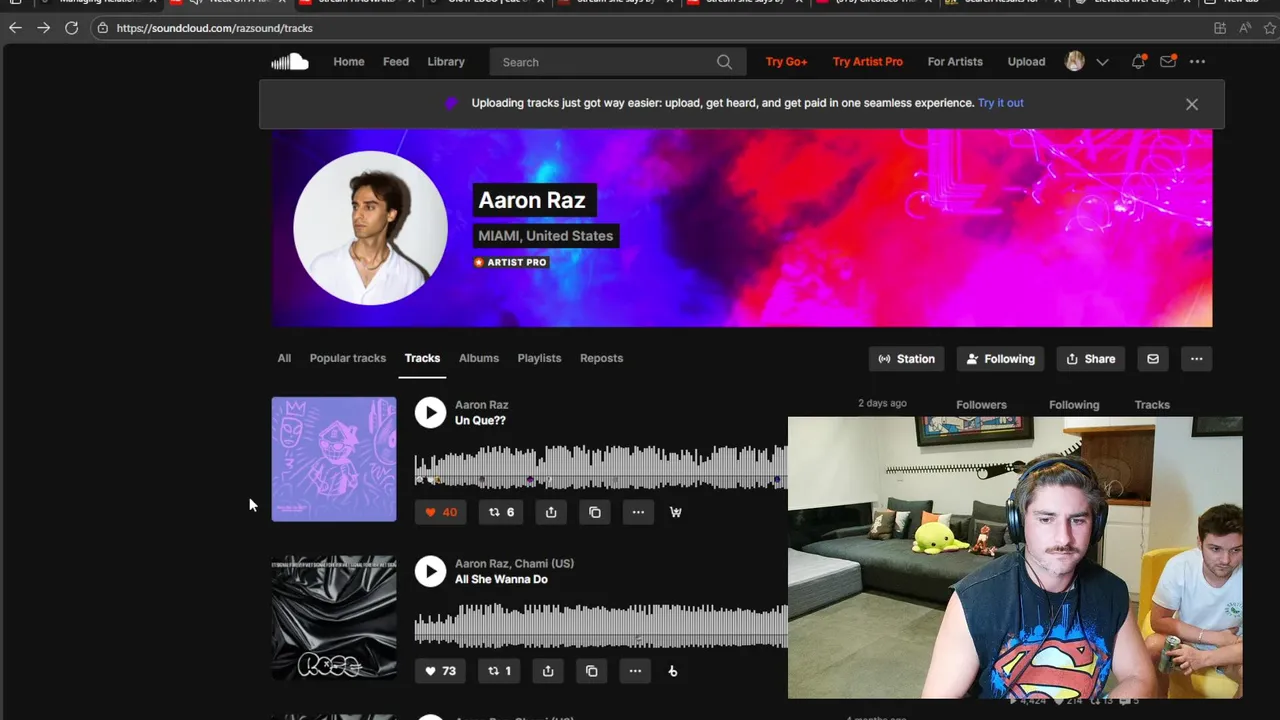This screenshot has width=1280, height=720.
Task: Follow the Try it out link
Action: [x=1001, y=103]
